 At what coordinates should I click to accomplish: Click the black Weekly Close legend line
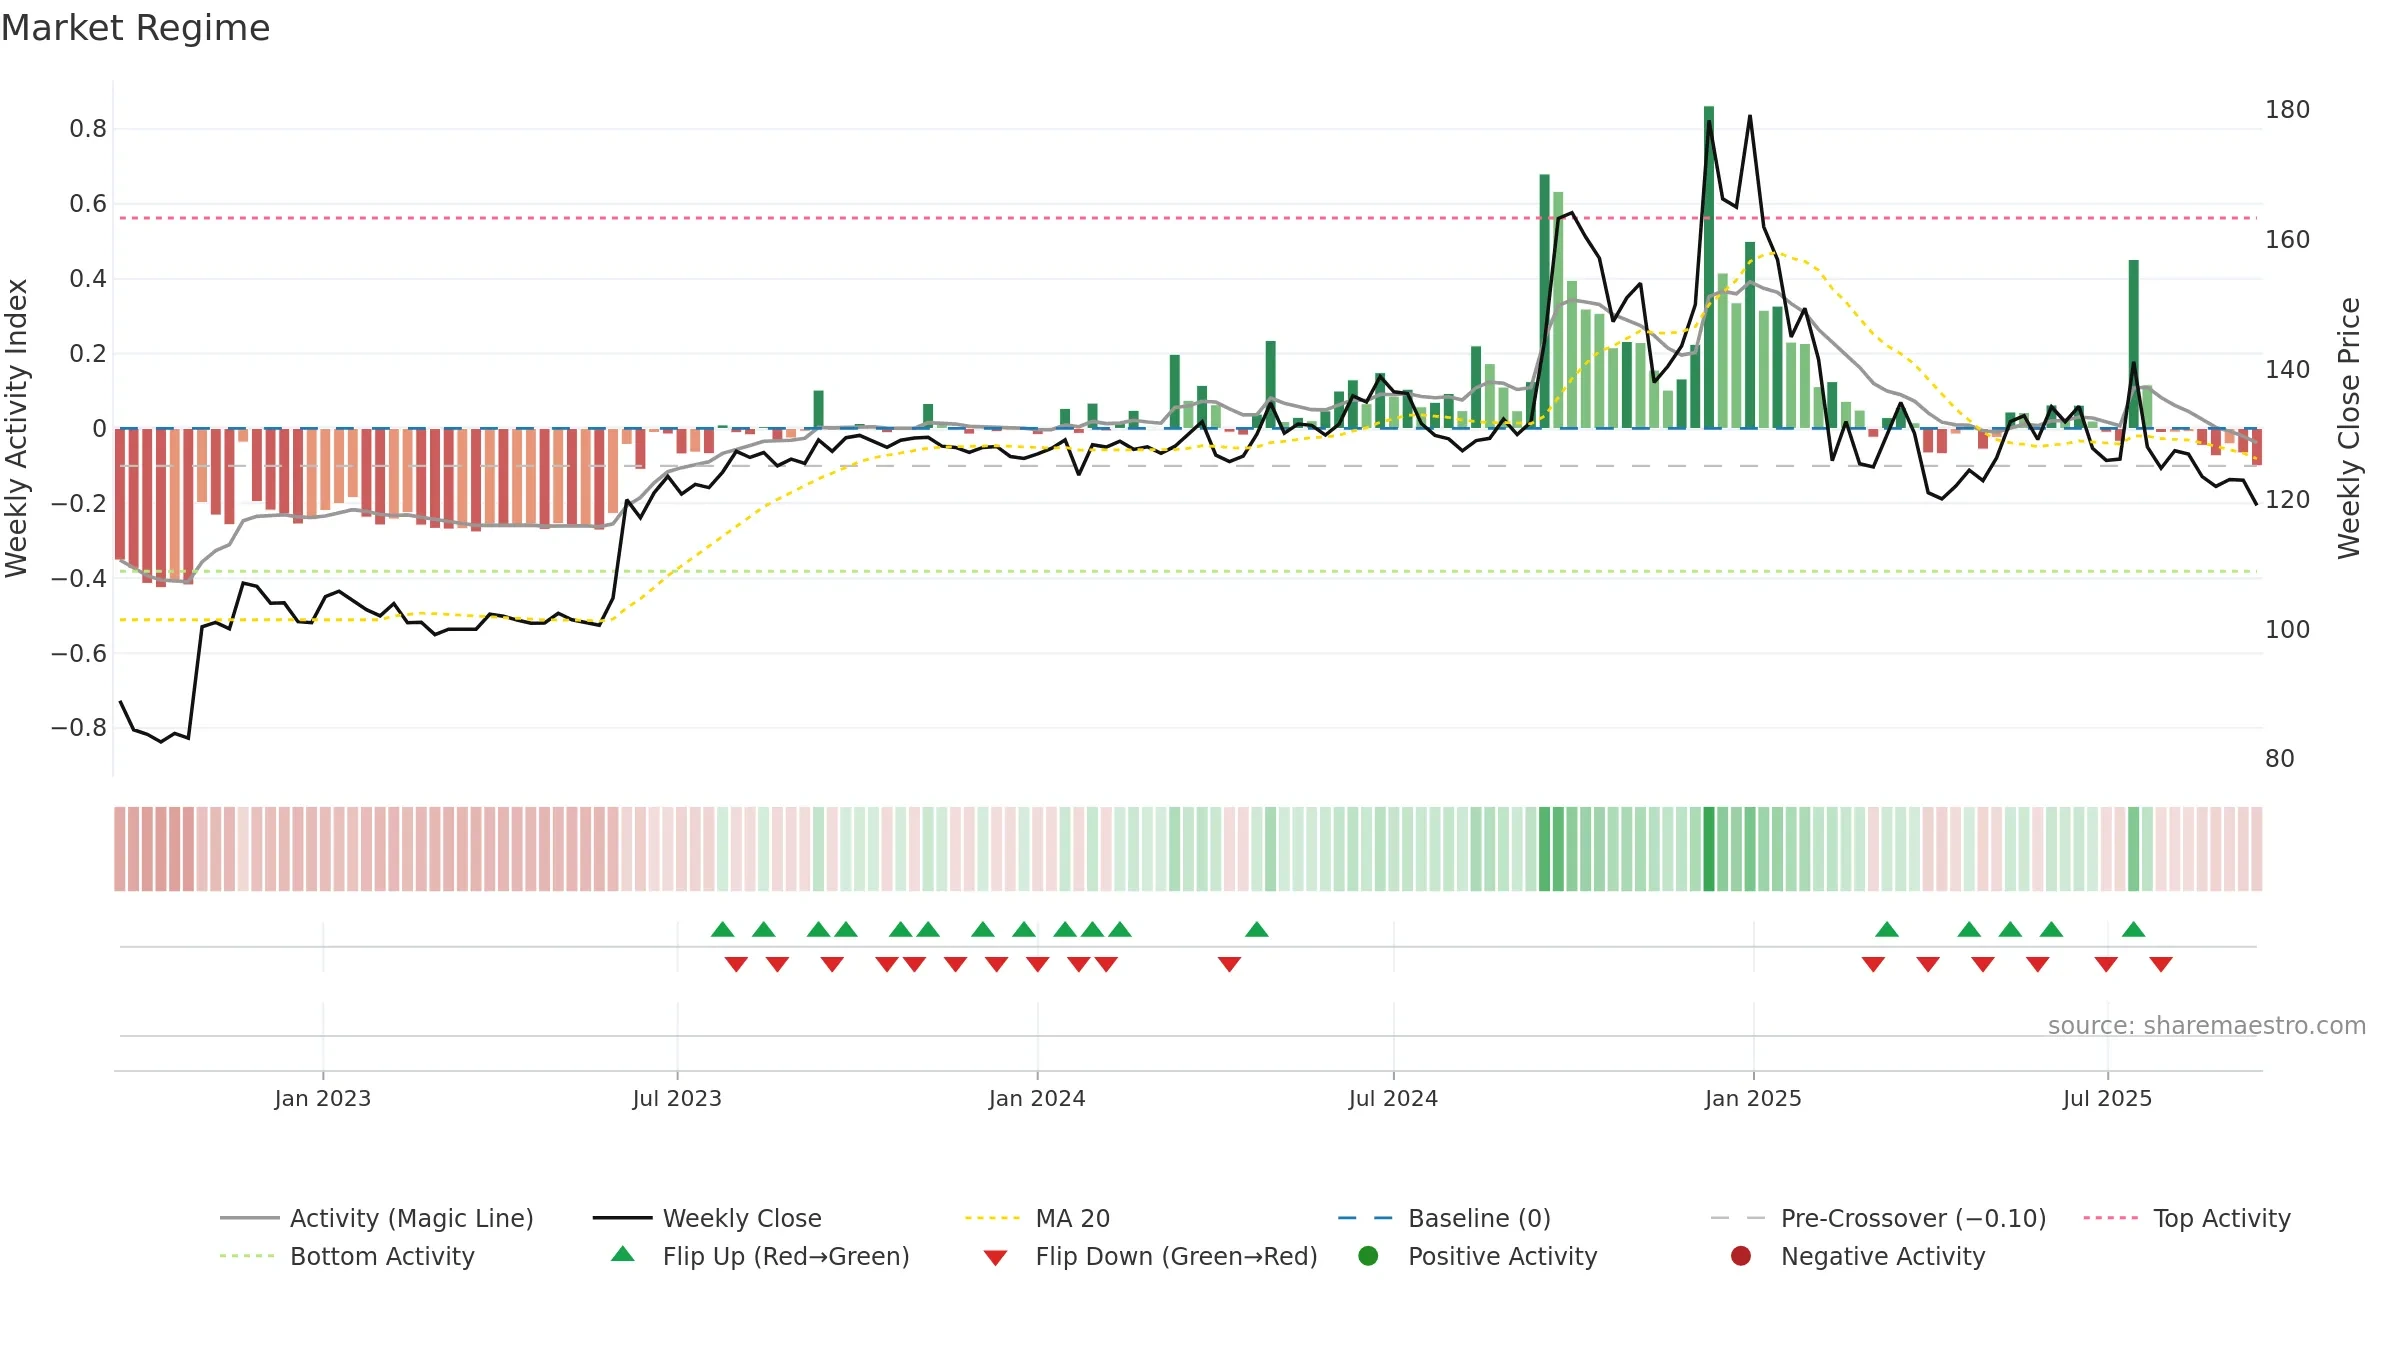(622, 1218)
